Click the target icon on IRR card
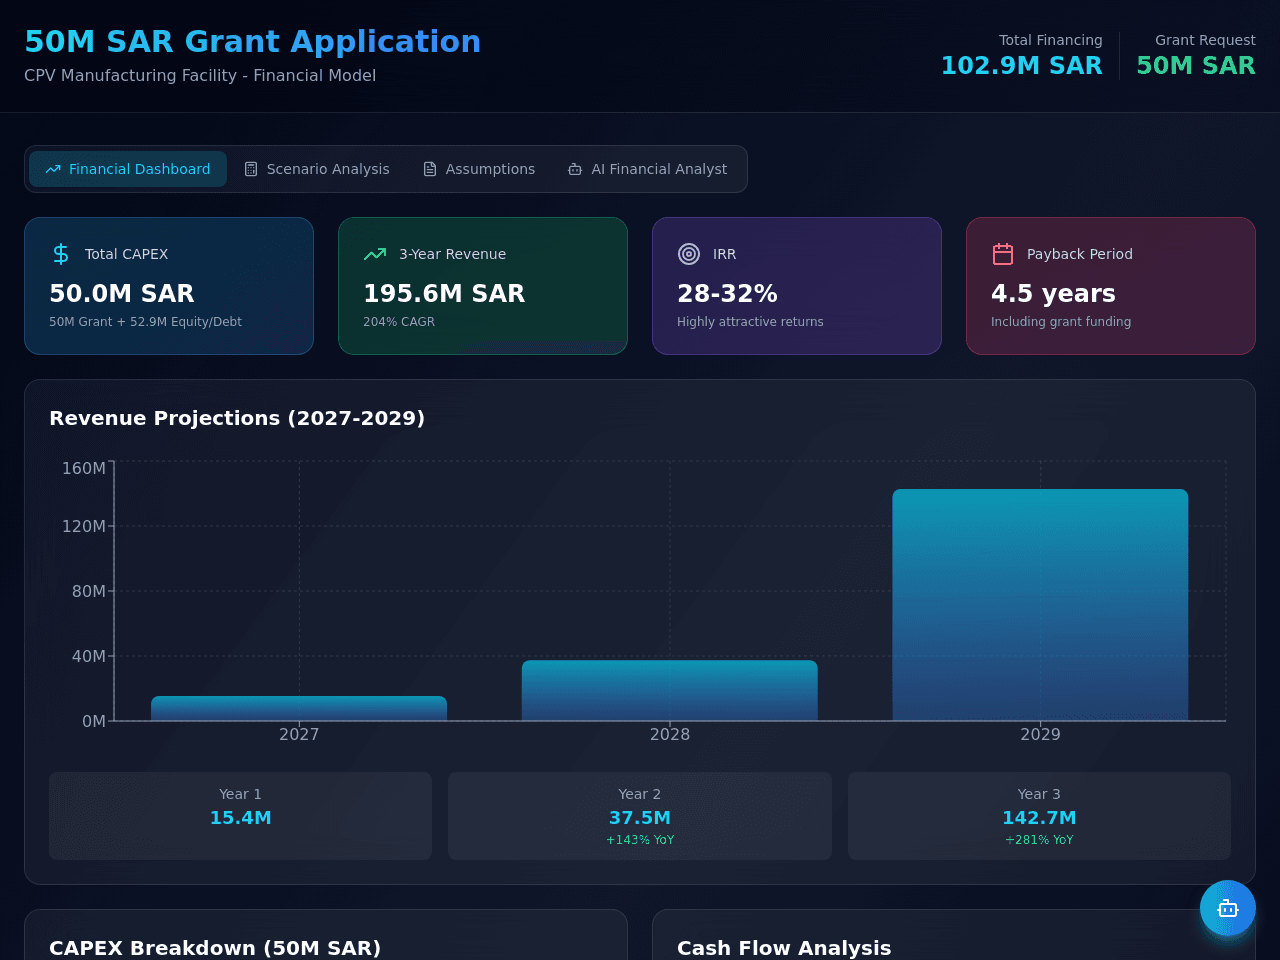Image resolution: width=1280 pixels, height=960 pixels. click(x=689, y=254)
